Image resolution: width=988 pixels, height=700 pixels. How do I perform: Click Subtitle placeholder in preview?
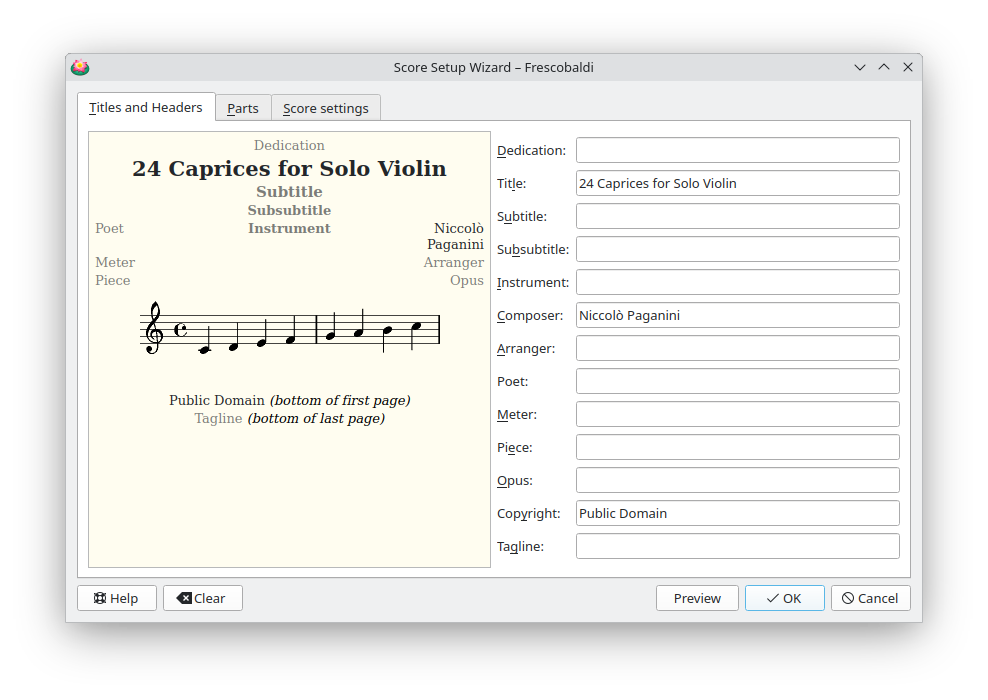click(289, 192)
